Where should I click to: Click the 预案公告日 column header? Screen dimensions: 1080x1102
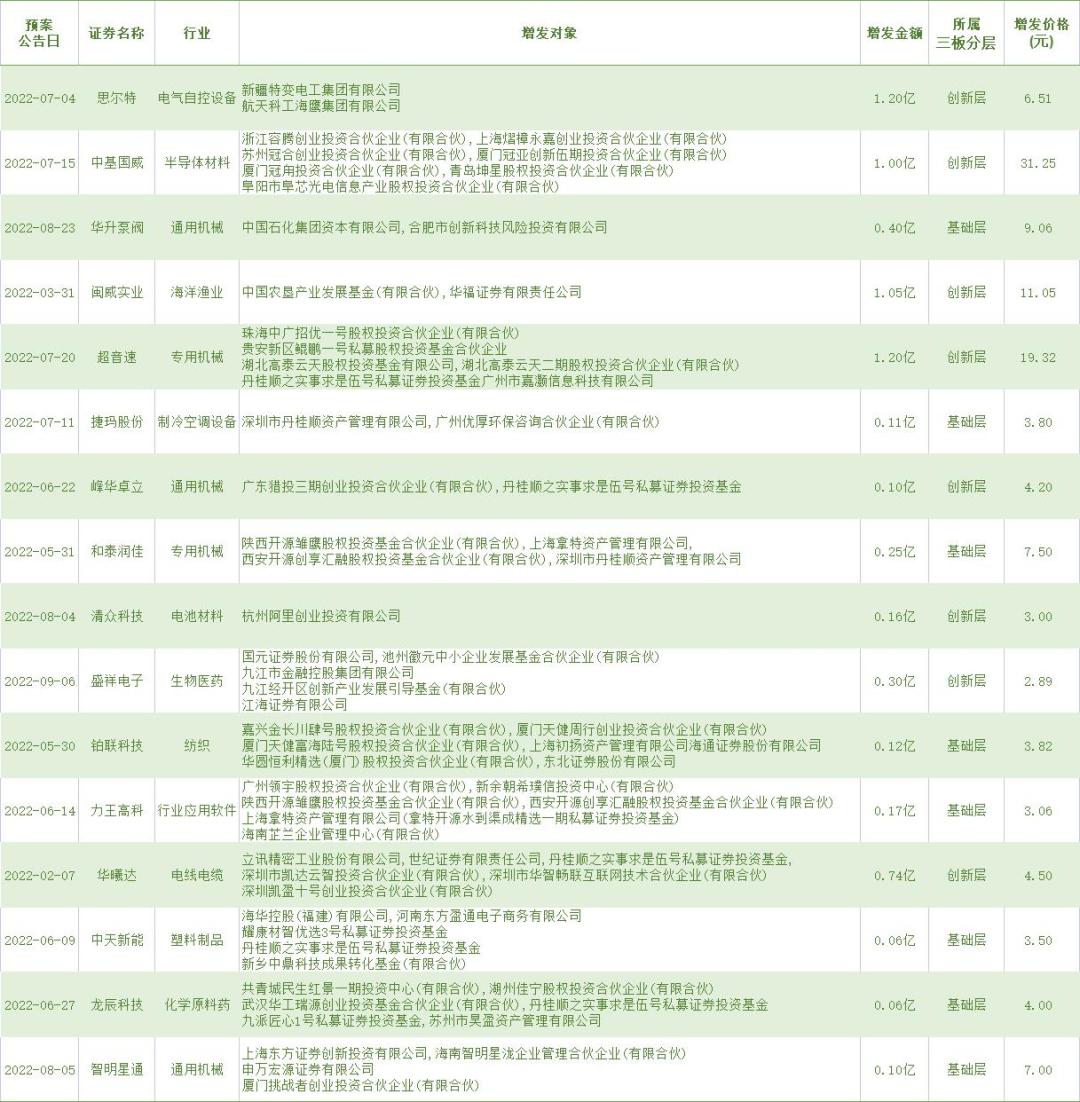[39, 32]
